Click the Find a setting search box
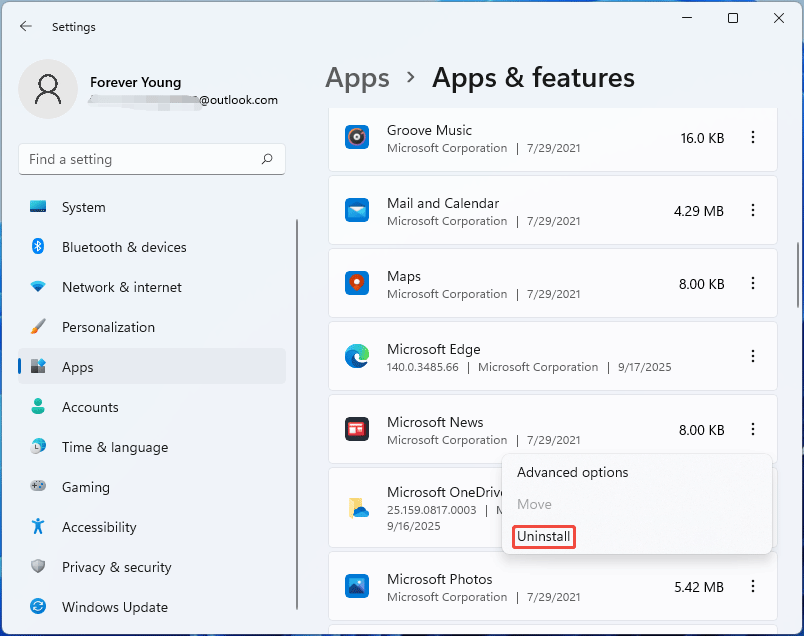Viewport: 804px width, 636px height. [140, 159]
